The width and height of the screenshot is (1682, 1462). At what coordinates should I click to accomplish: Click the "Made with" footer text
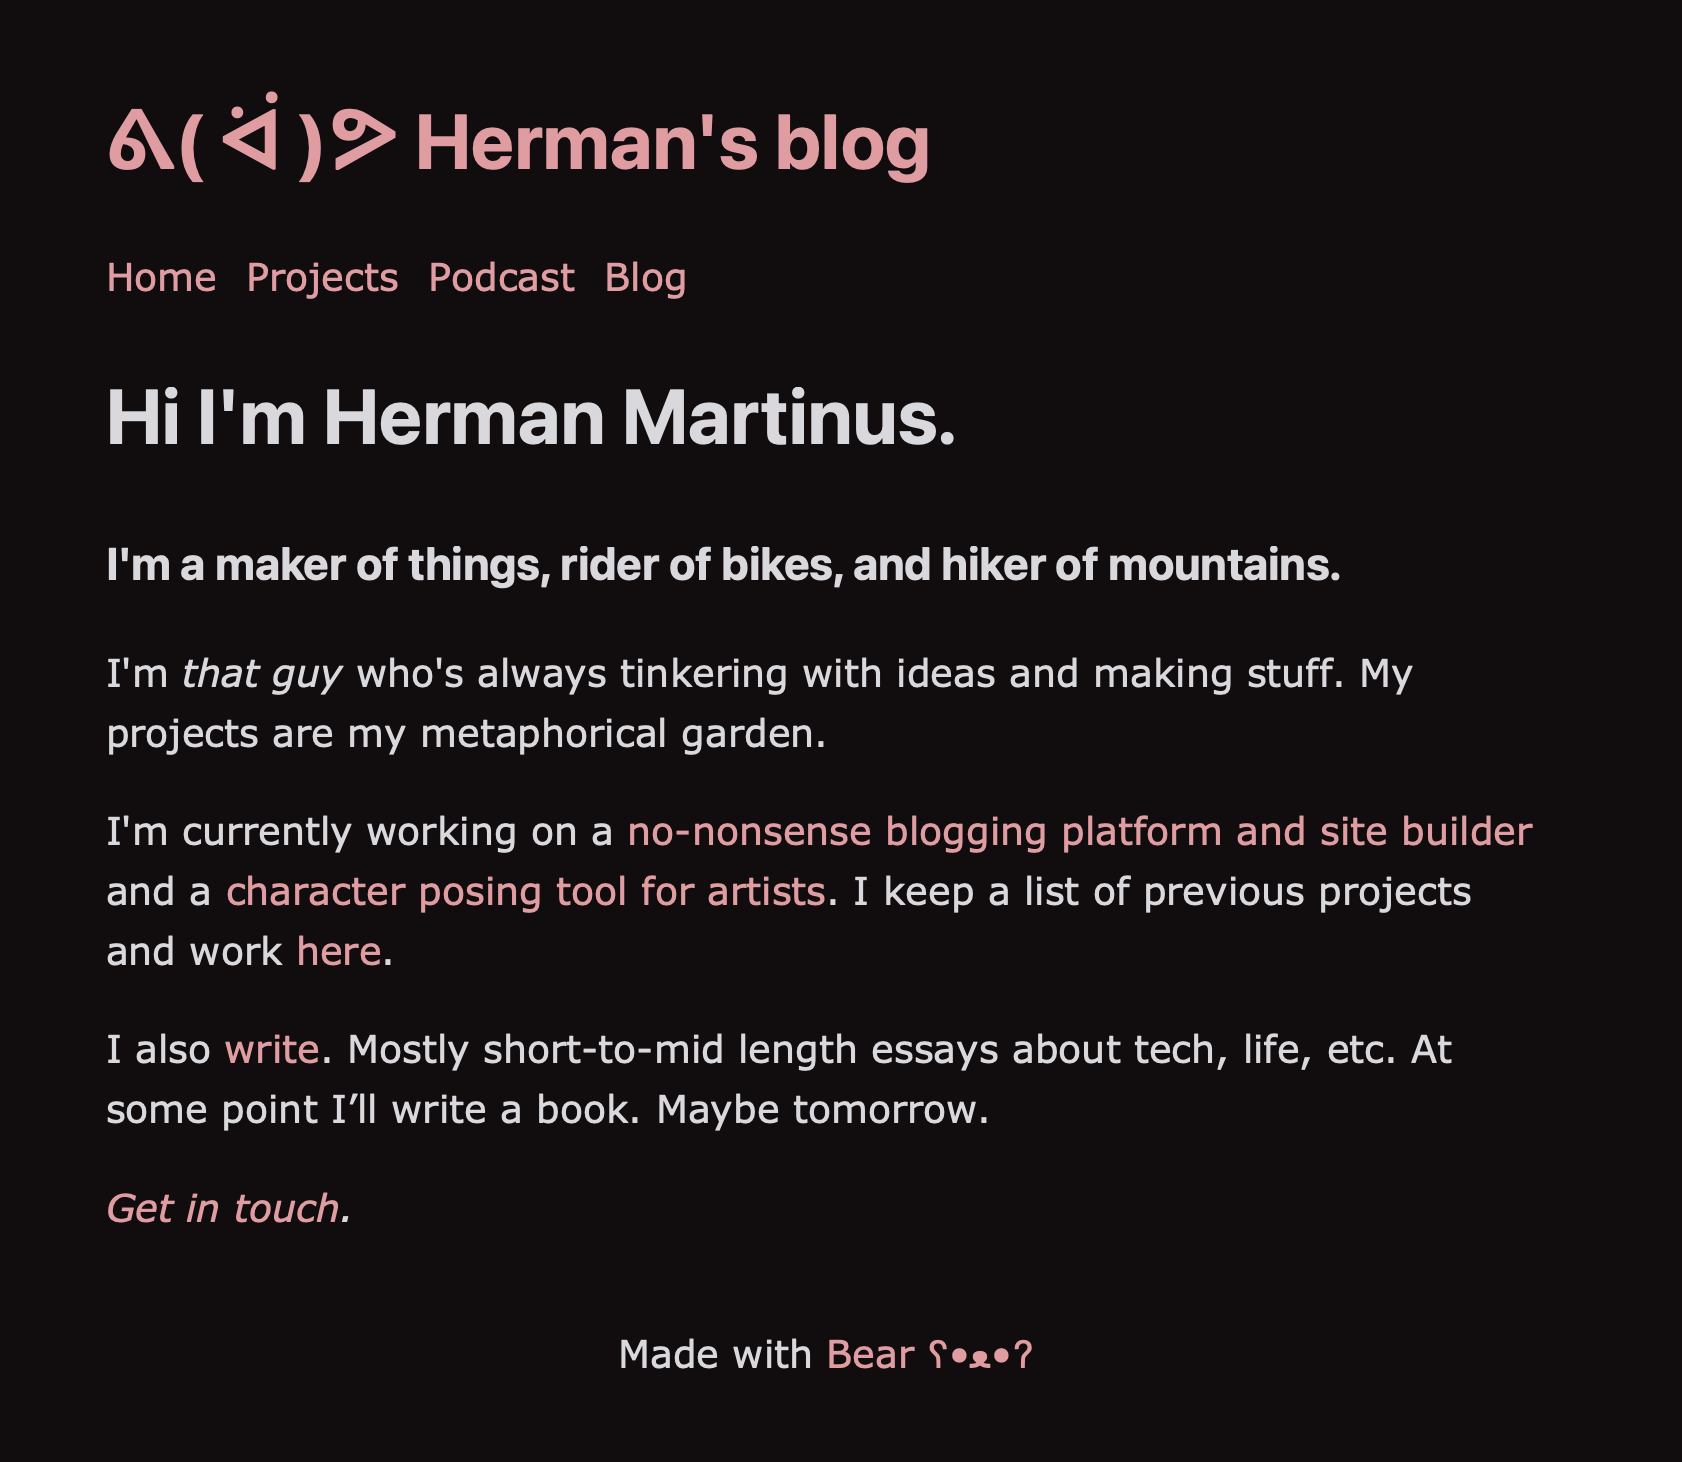714,1355
